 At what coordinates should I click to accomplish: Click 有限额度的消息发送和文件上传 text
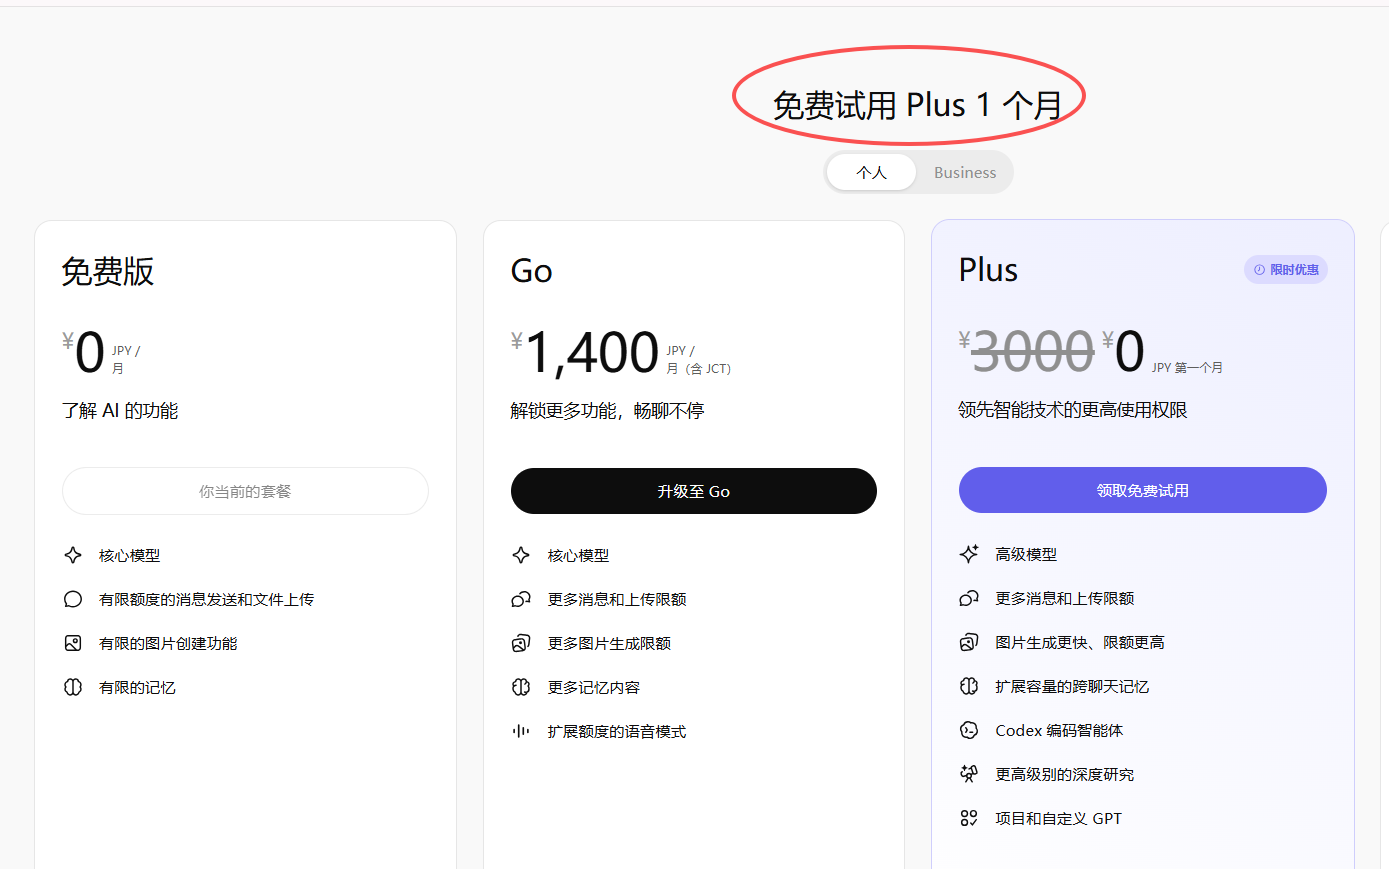206,599
